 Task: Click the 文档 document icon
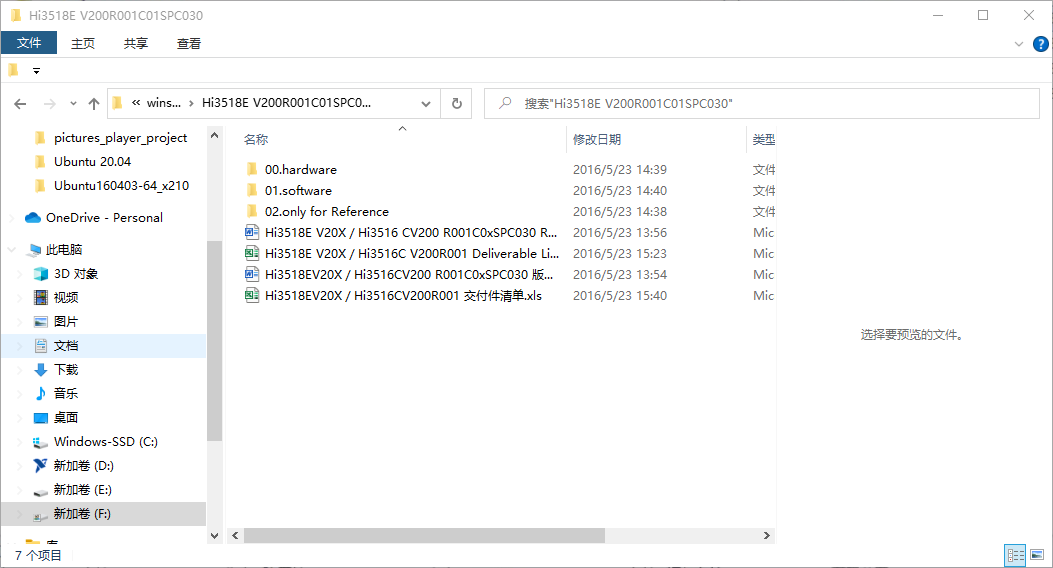pos(41,346)
